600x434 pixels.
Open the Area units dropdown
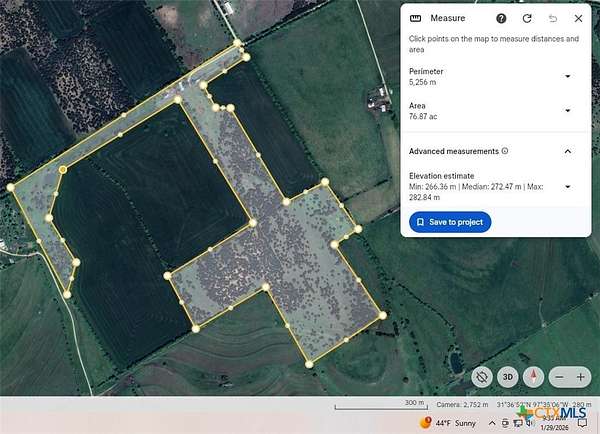tap(568, 111)
